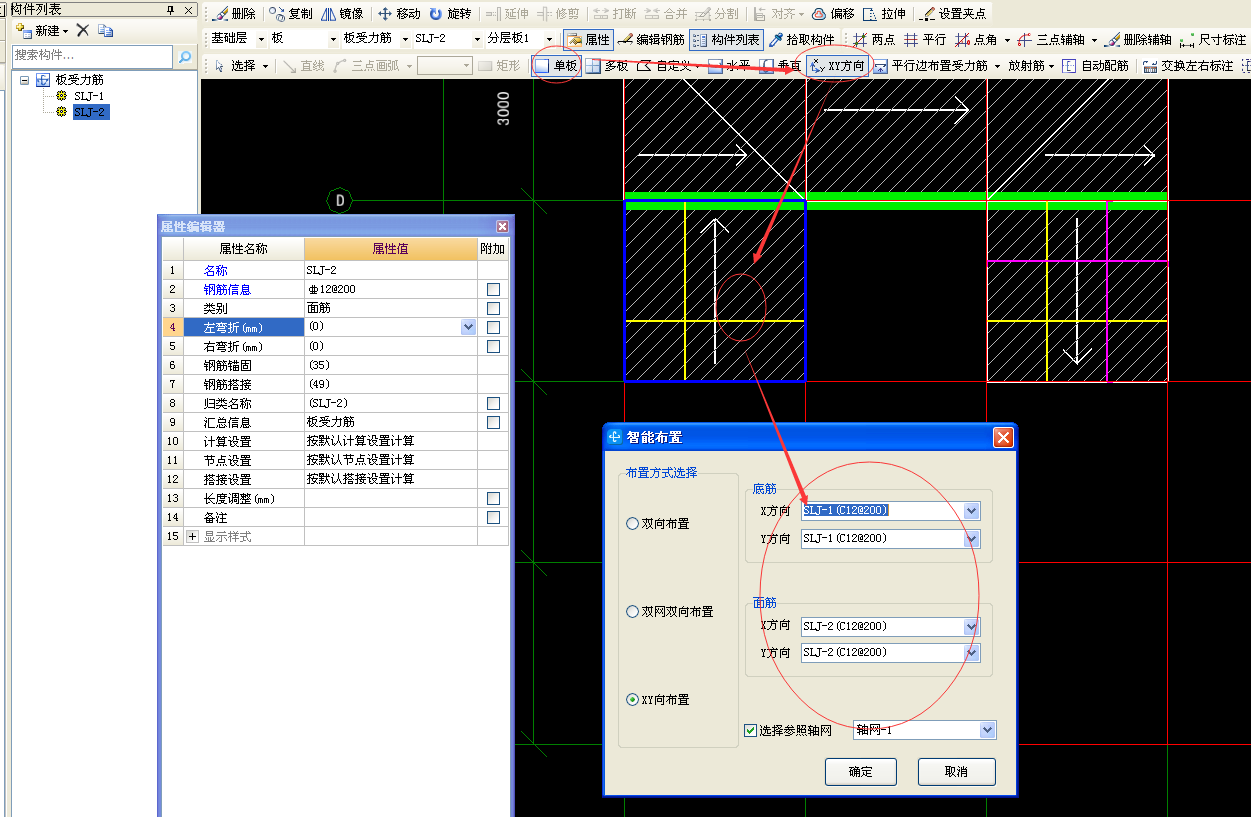Viewport: 1251px width, 817px height.
Task: Tick the 归类名称 附加 checkbox
Action: 493,403
